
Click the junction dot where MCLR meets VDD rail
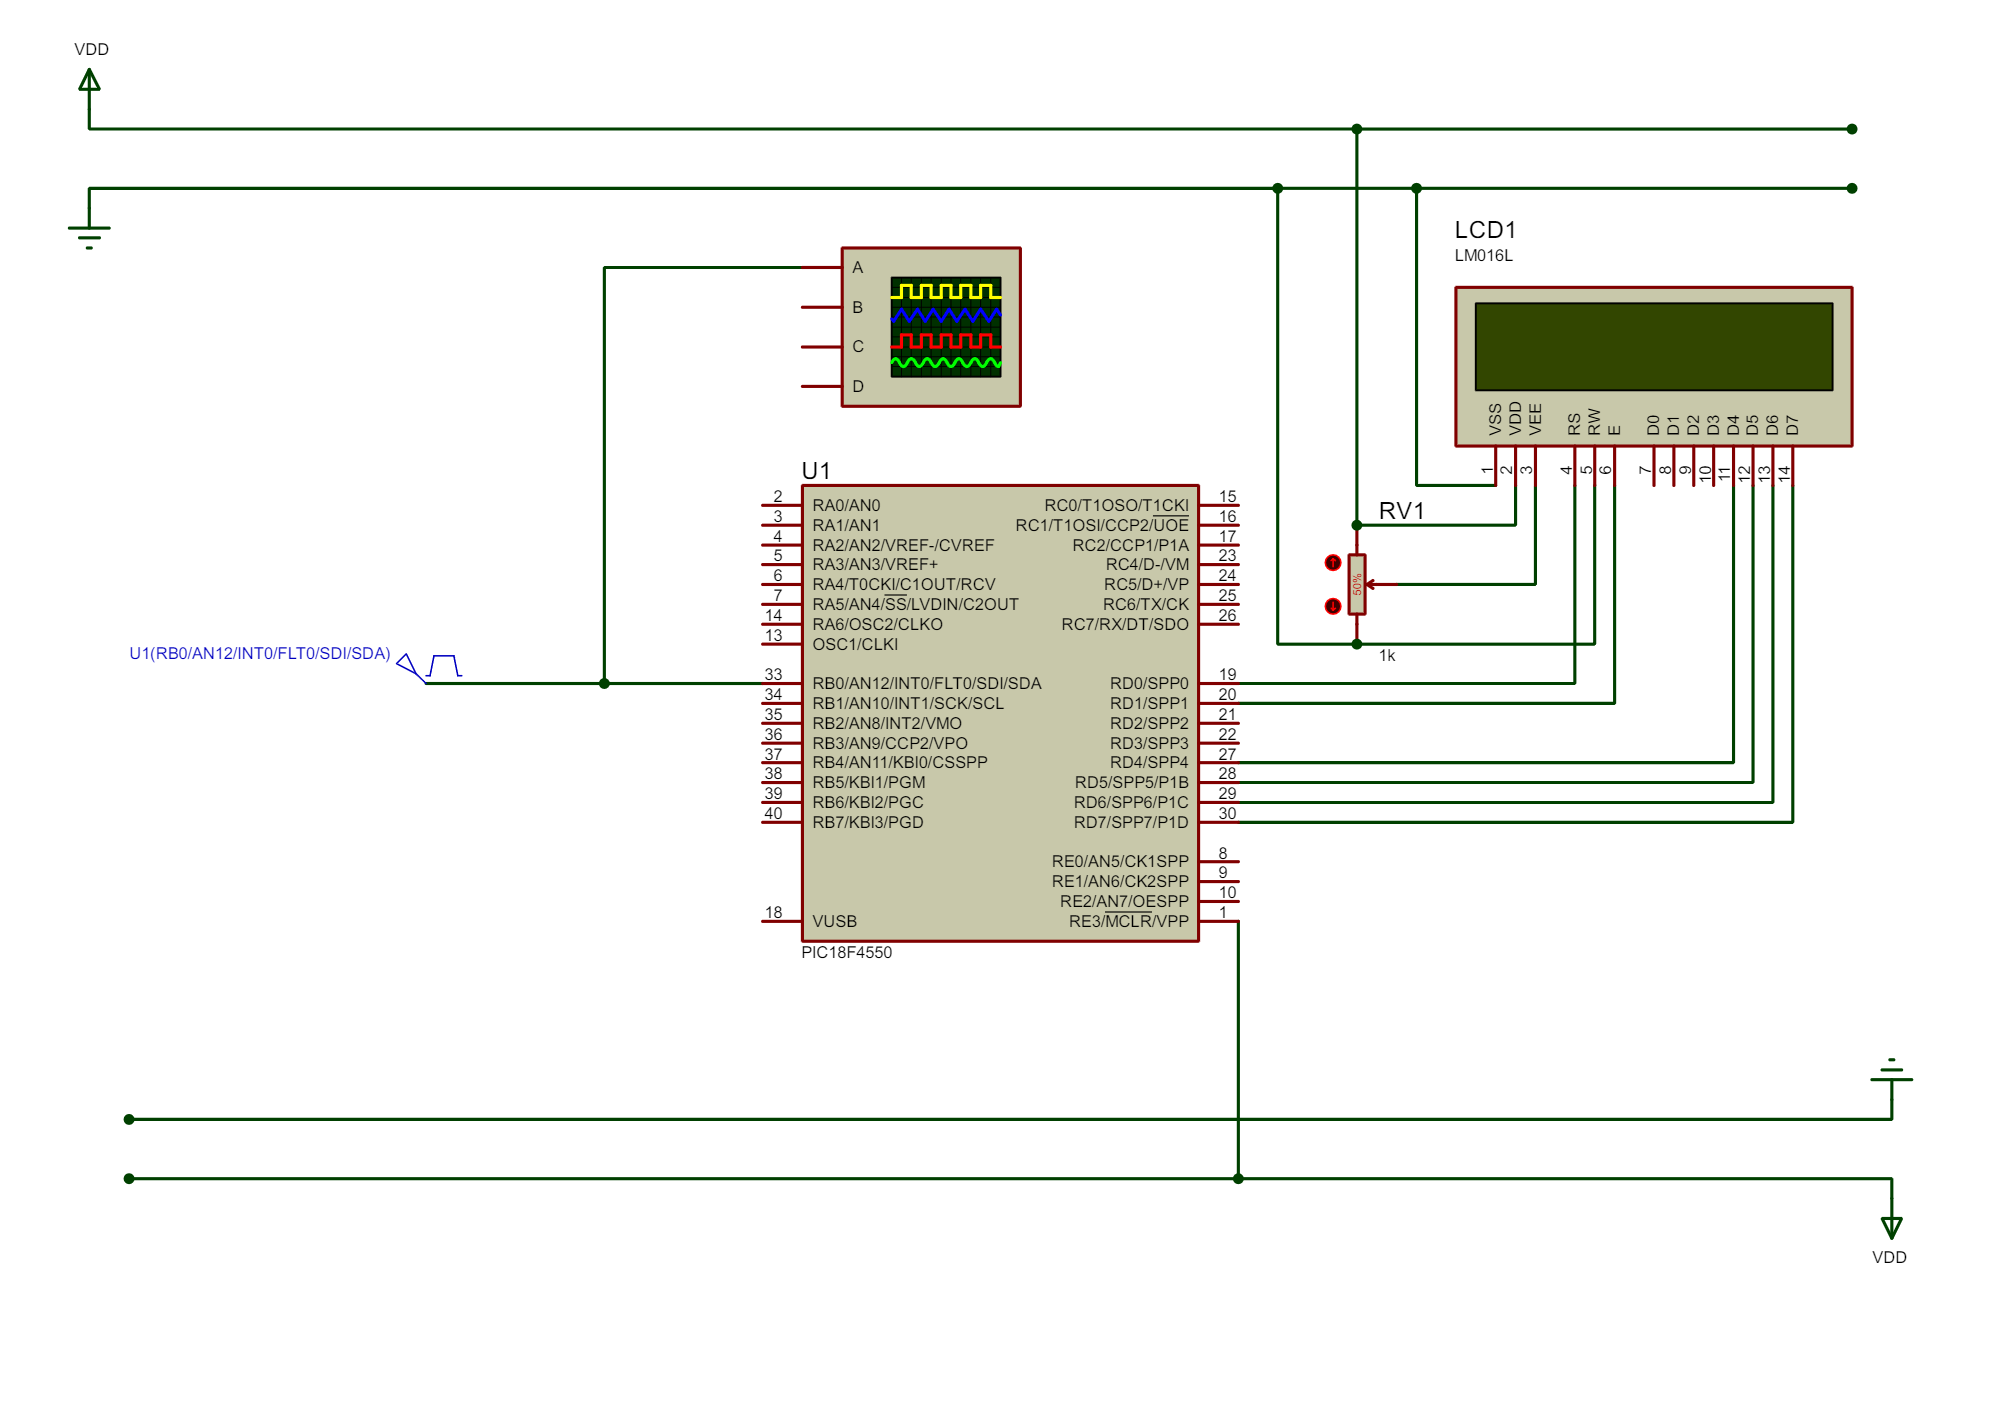coord(1238,1178)
